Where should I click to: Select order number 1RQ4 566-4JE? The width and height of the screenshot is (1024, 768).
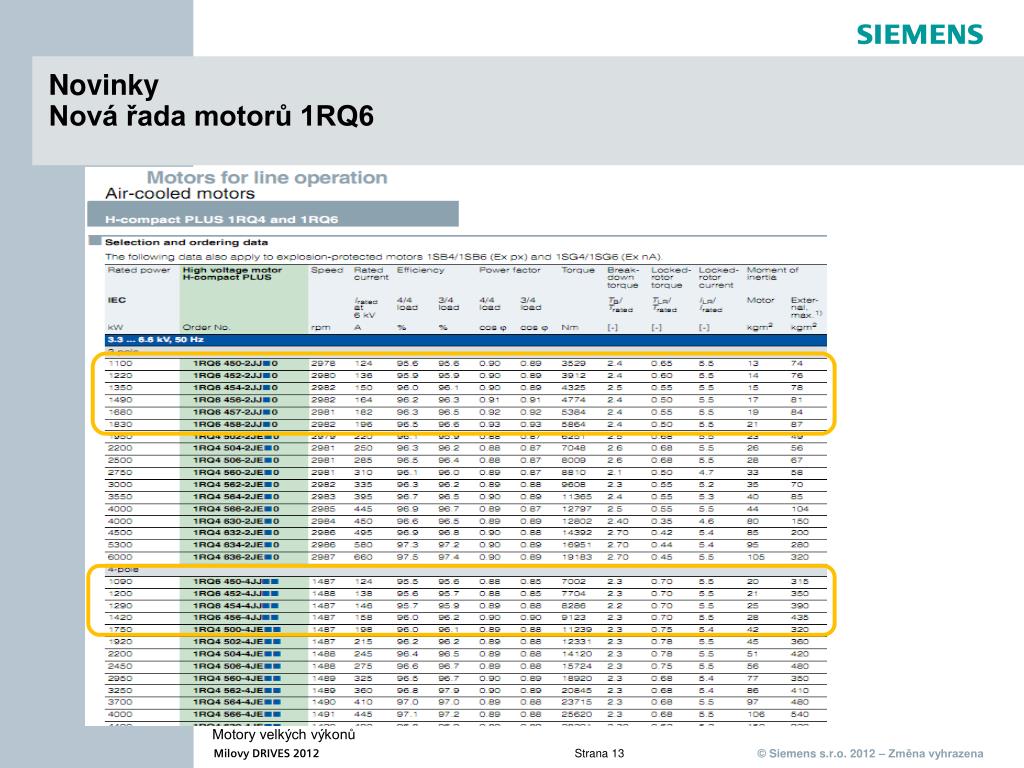(236, 714)
